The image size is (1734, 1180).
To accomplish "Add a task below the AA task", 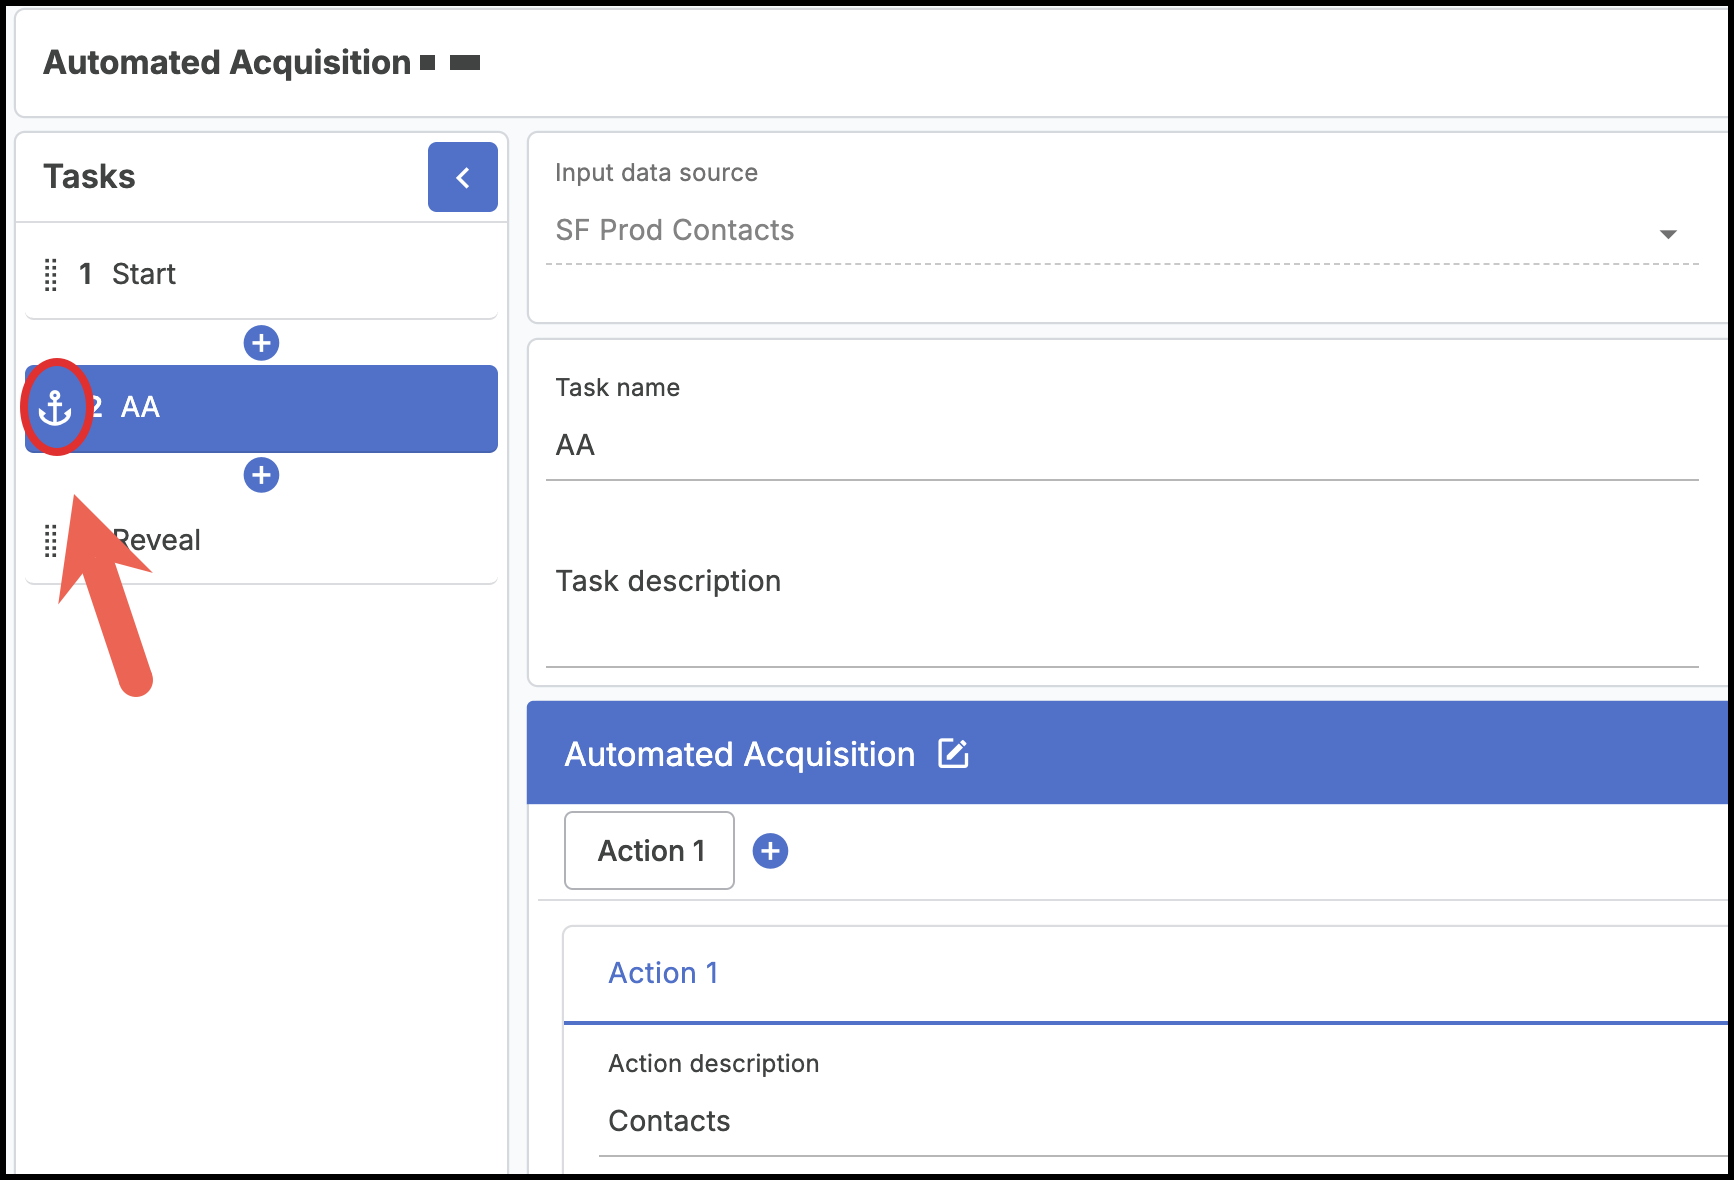I will coord(261,475).
